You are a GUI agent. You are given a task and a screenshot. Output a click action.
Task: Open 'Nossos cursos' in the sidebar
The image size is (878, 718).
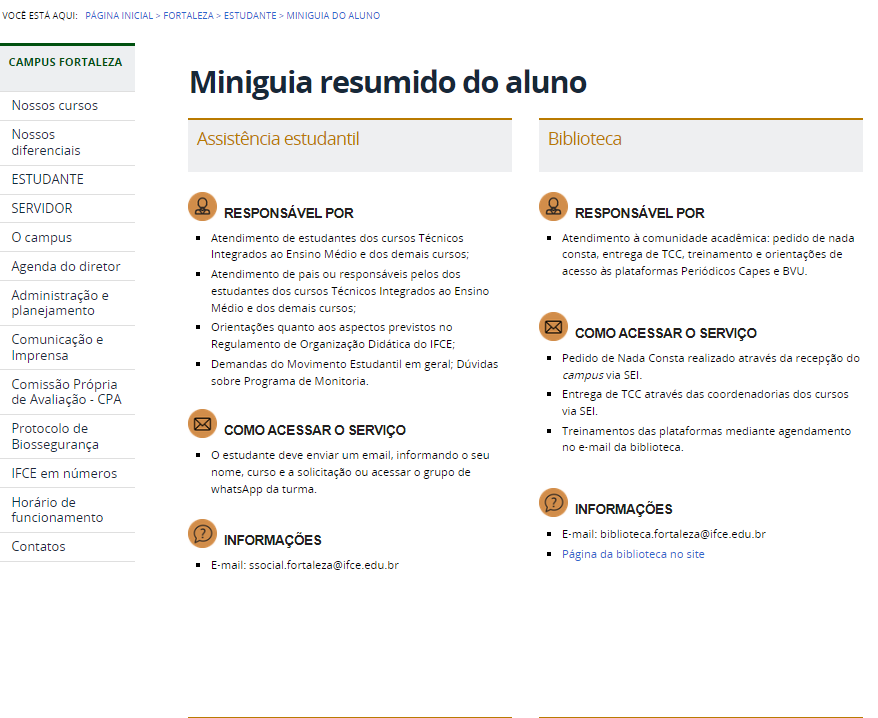(x=55, y=106)
